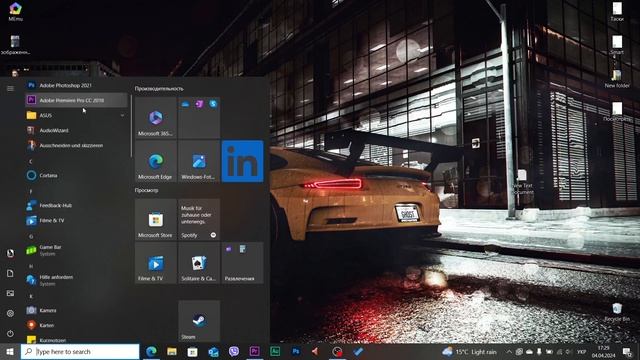640x360 pixels.
Task: Open the Solitaire & Casual Games tile
Action: pyautogui.click(x=199, y=263)
